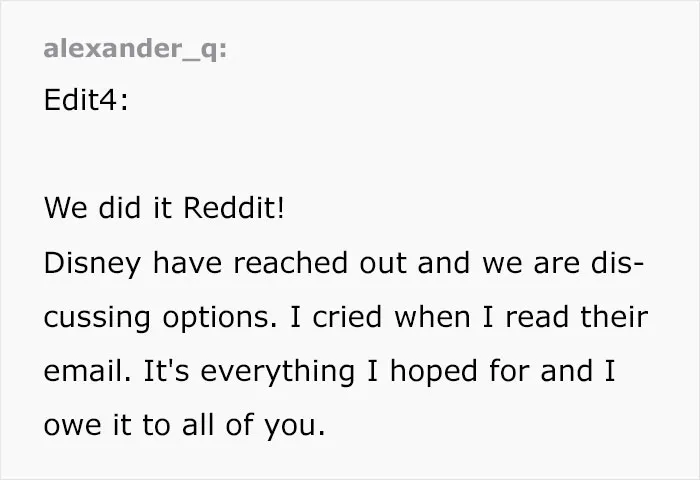
Task: Click the 'Edit4:' heading text
Action: coord(86,100)
